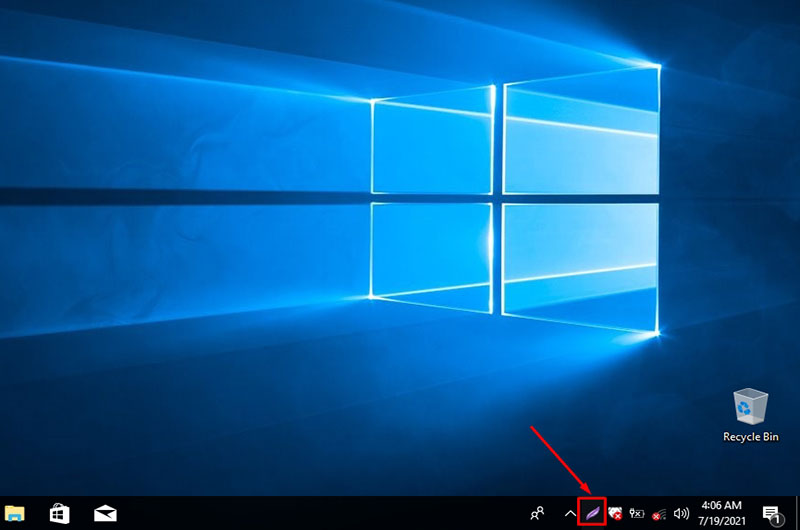Open the clock showing 4:06 AM
800x530 pixels.
[x=721, y=513]
